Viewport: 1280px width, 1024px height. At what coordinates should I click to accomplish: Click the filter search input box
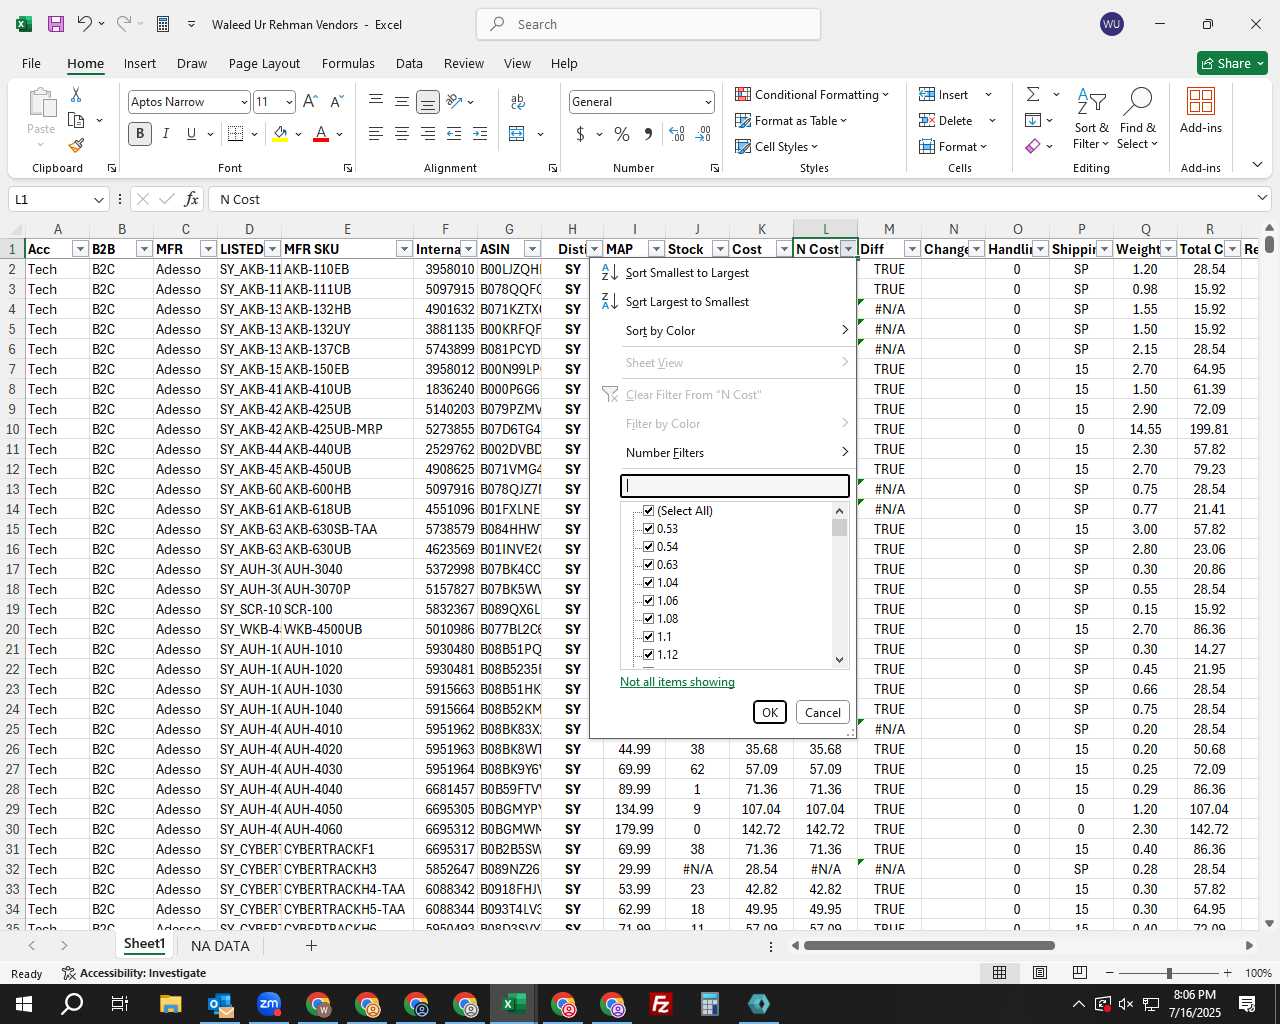735,486
